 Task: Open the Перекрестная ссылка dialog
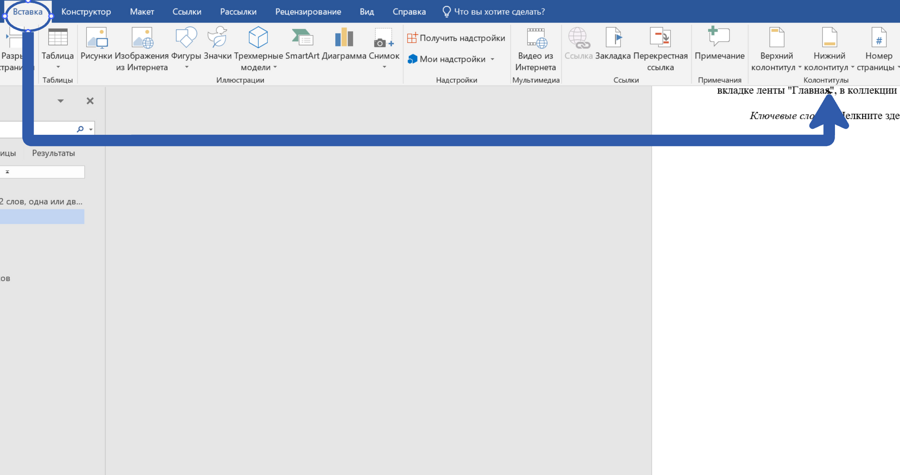pos(660,49)
